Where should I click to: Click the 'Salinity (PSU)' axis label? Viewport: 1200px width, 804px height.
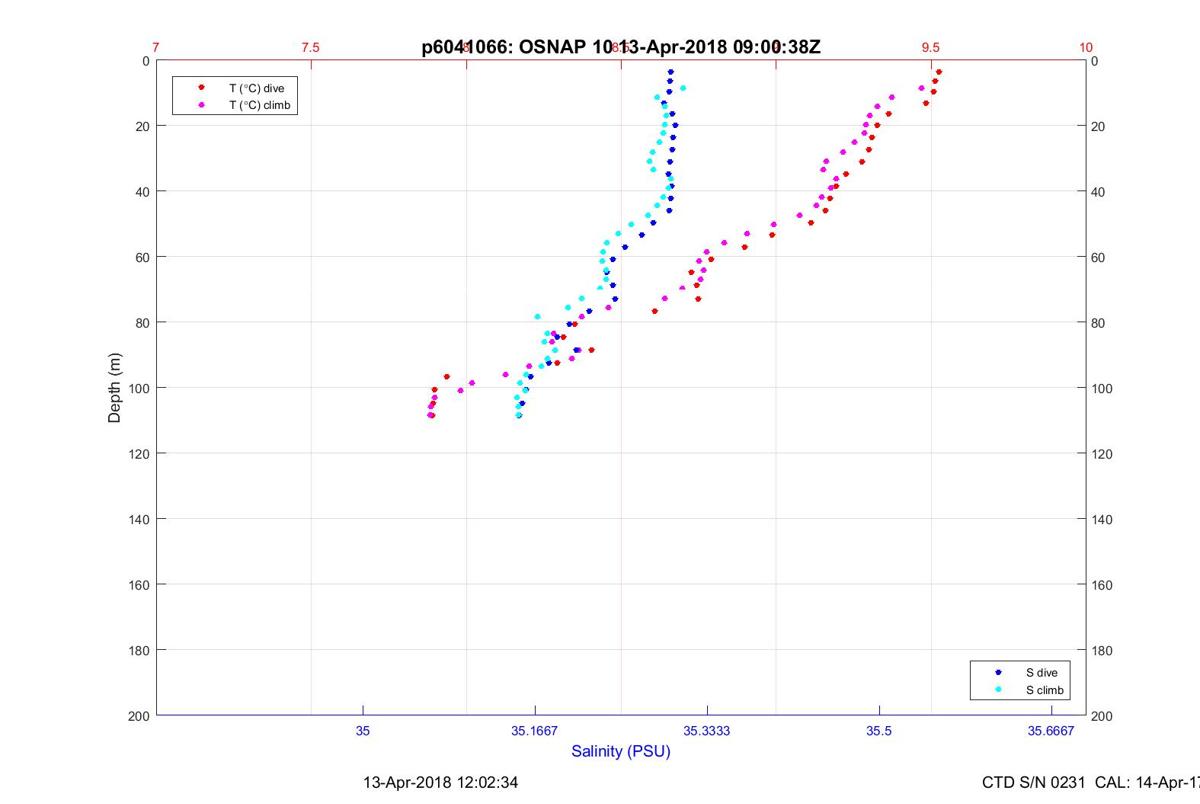[621, 751]
